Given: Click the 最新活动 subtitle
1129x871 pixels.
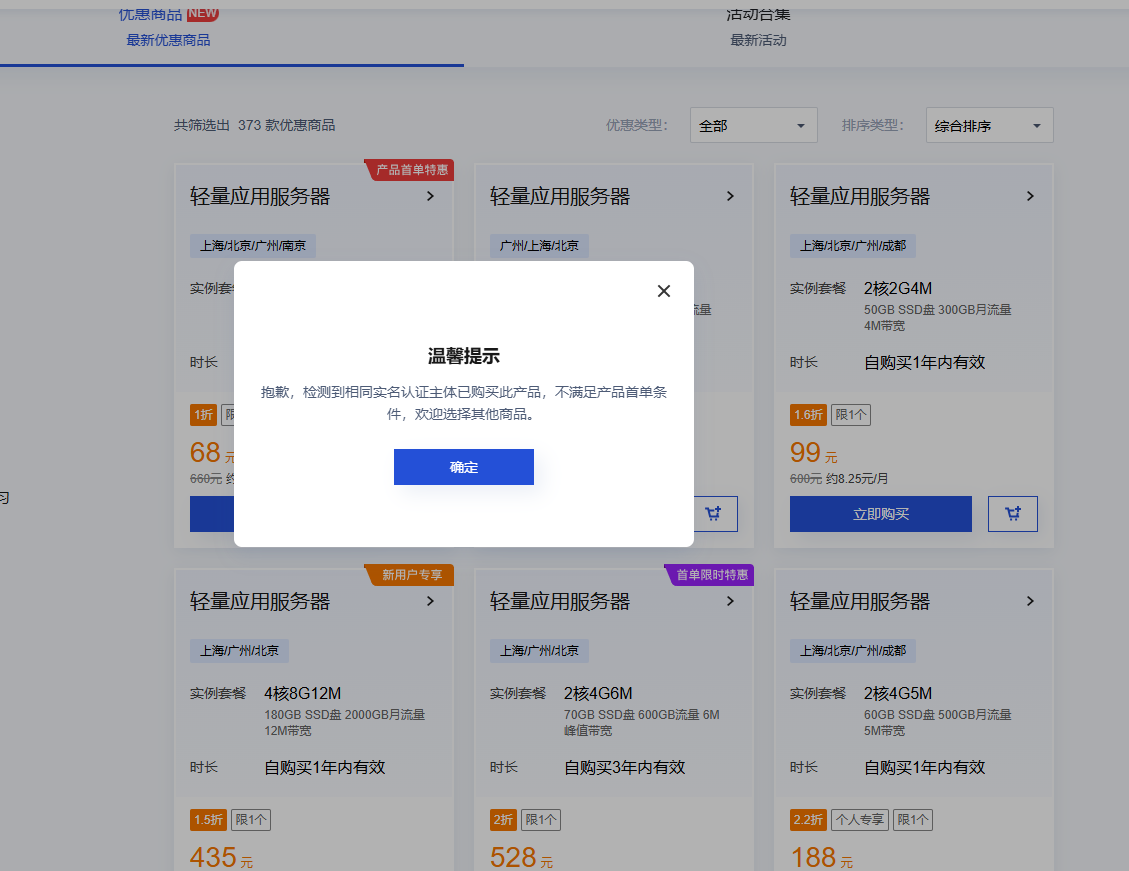Looking at the screenshot, I should pos(758,40).
